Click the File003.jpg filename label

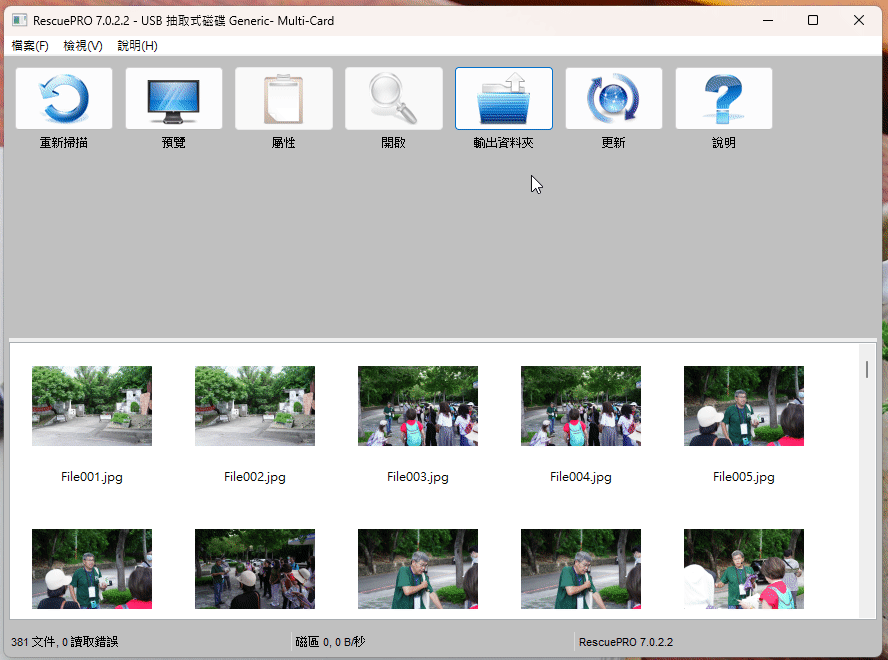[418, 477]
